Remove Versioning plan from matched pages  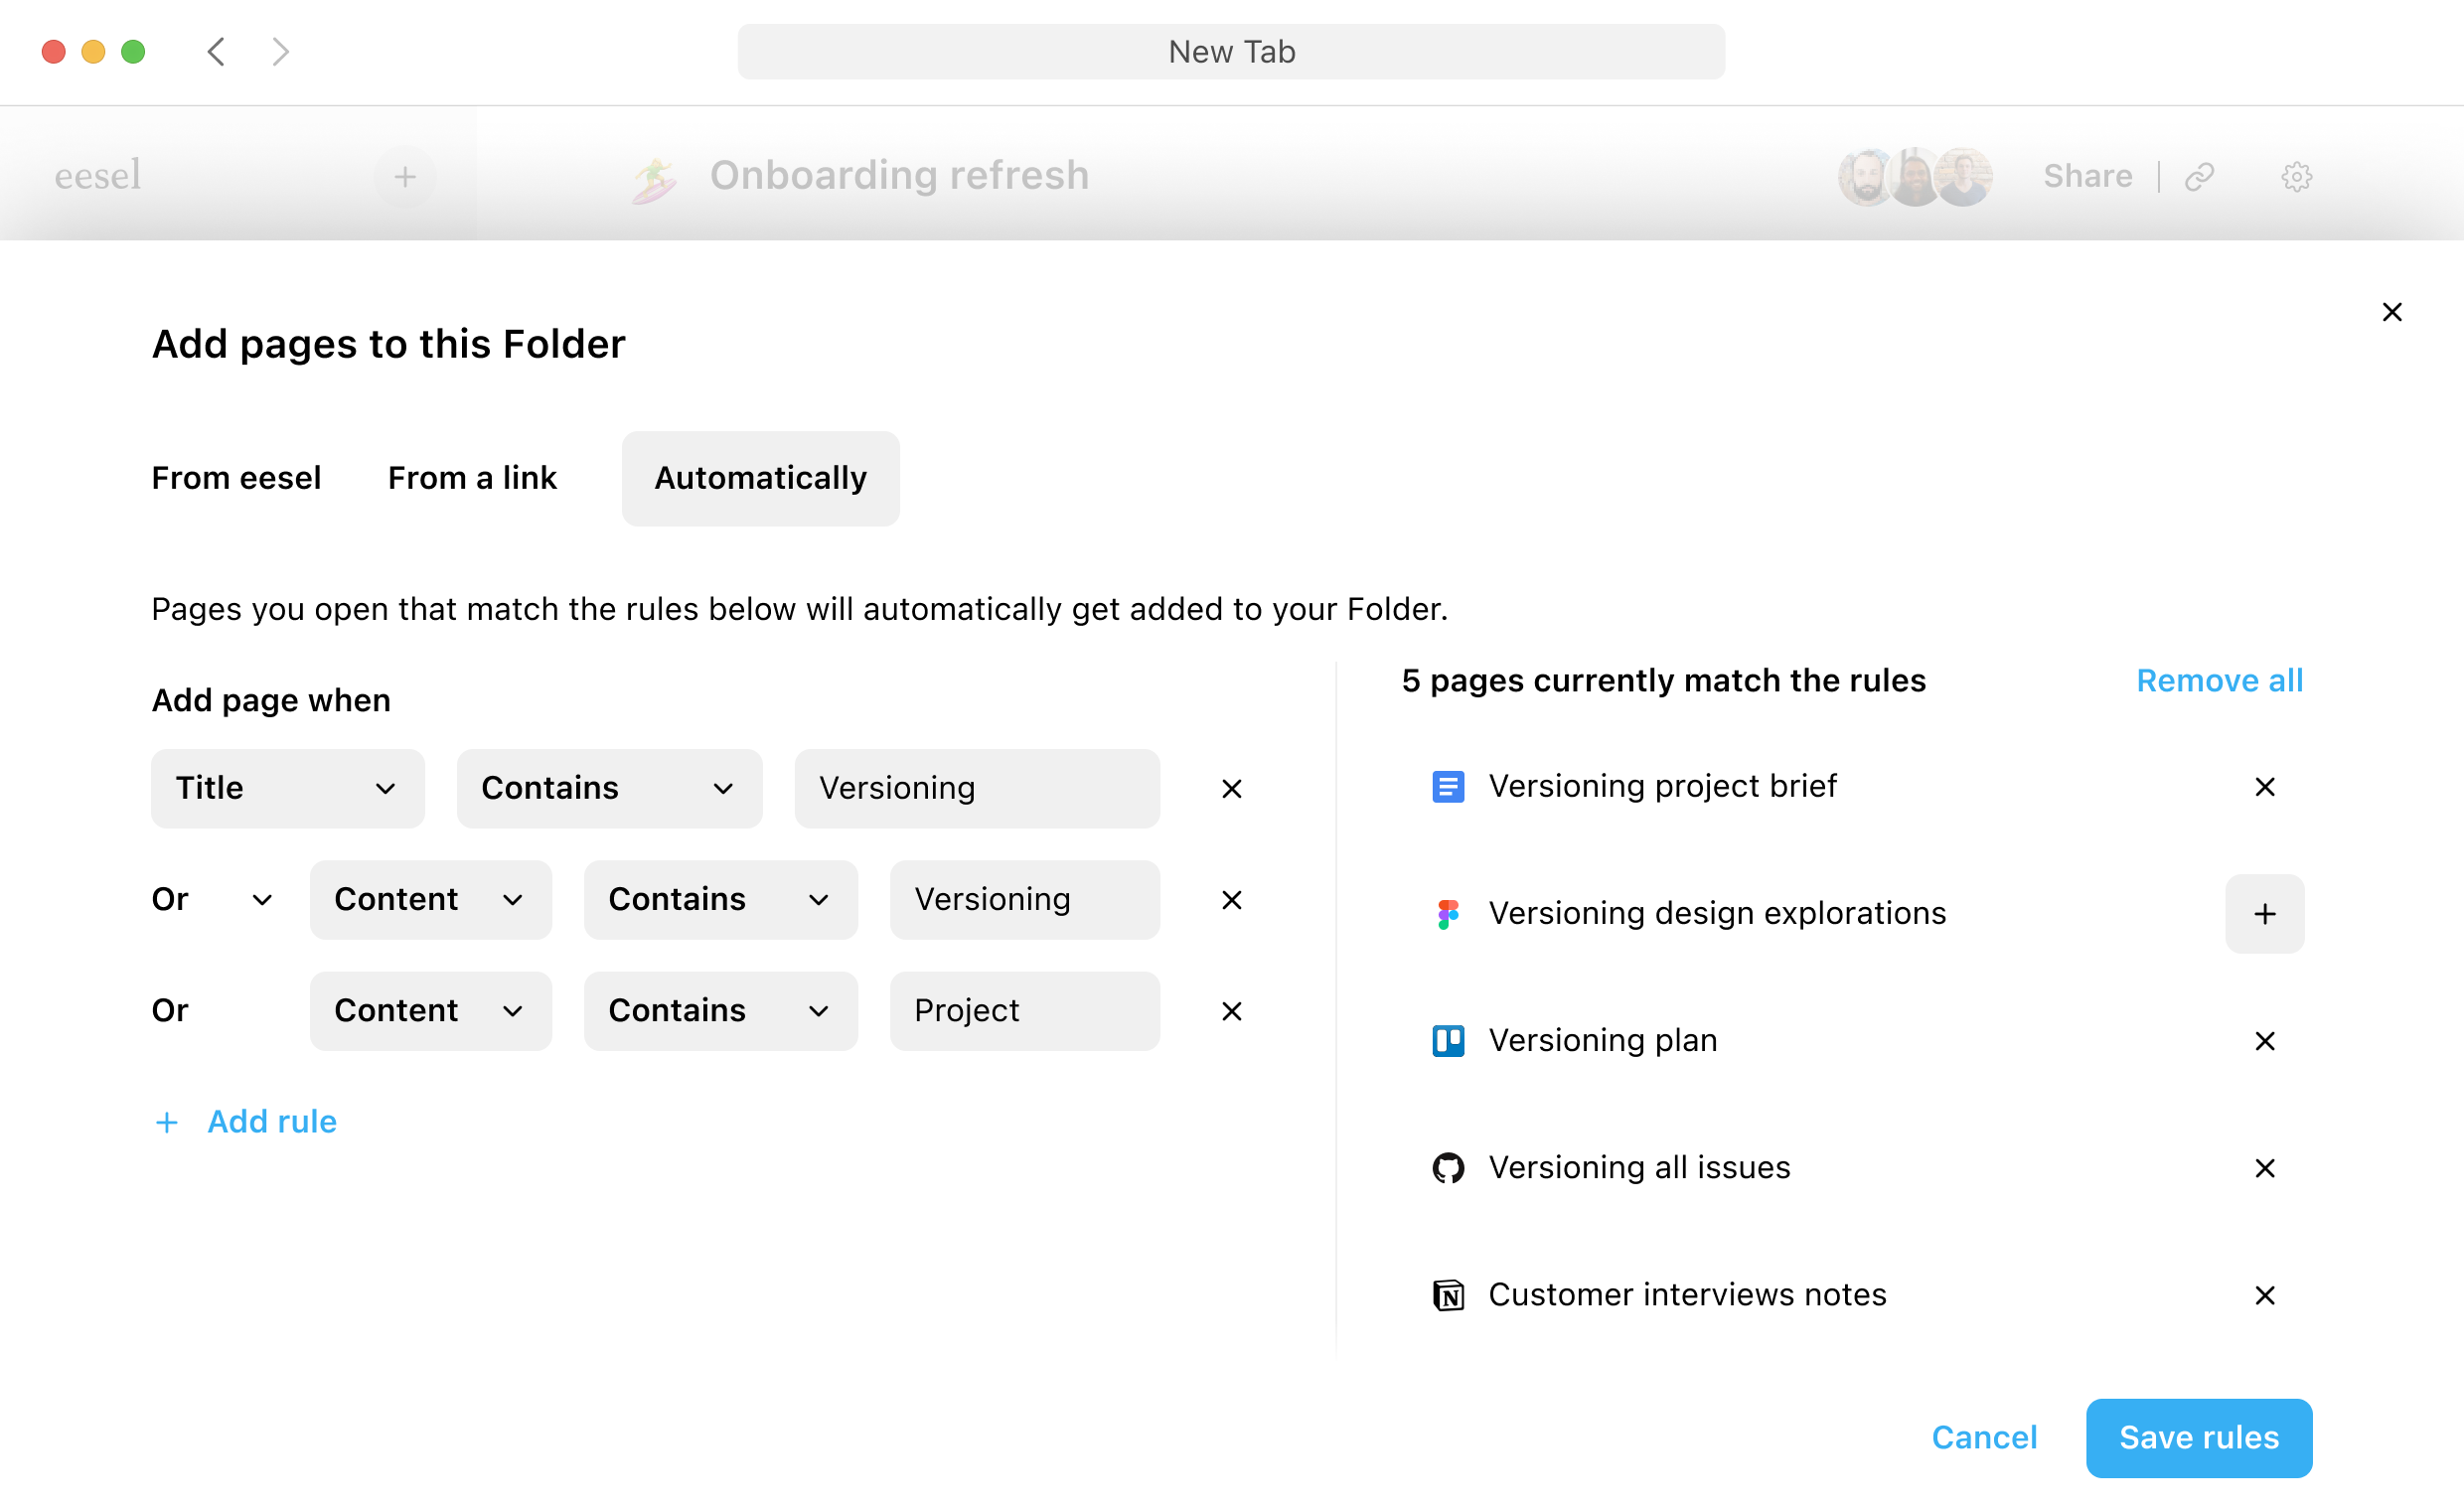[x=2264, y=1040]
